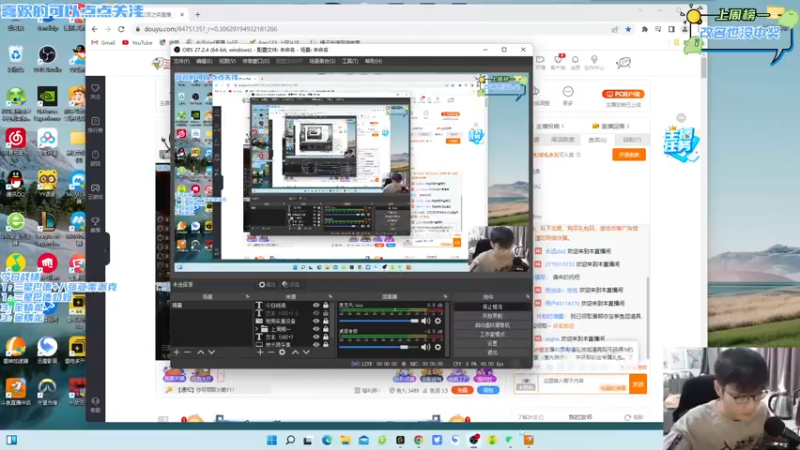
Task: Mute the desktop audio speaker icon
Action: click(x=426, y=347)
